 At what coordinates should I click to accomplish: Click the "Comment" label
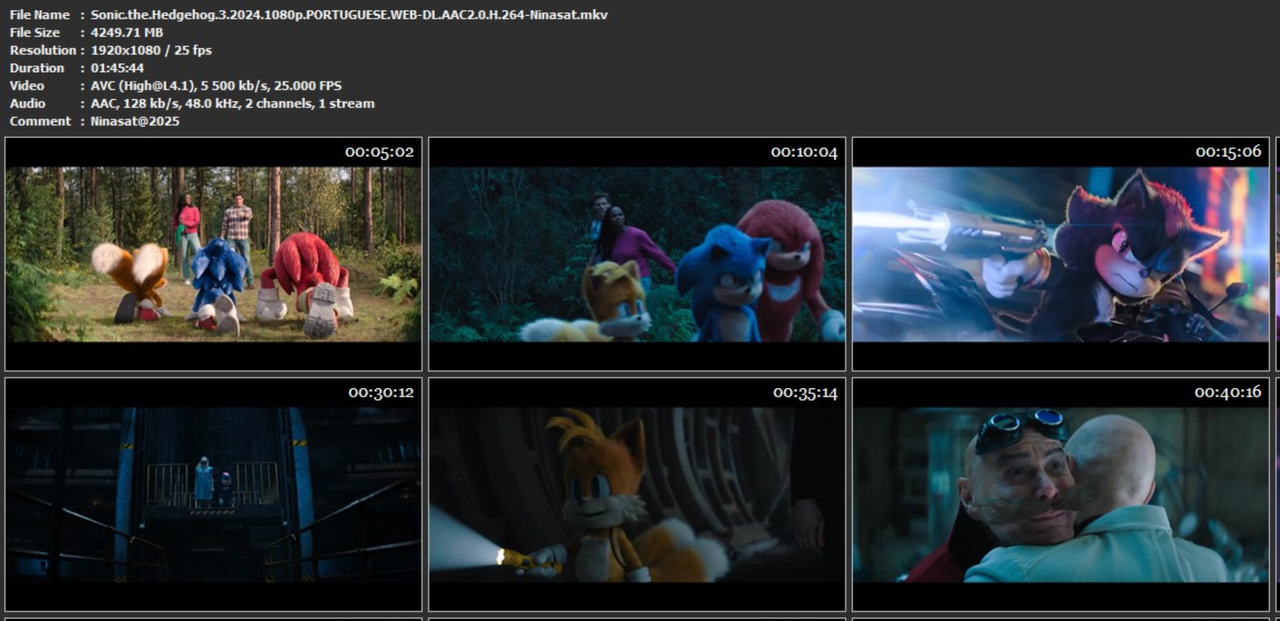40,121
